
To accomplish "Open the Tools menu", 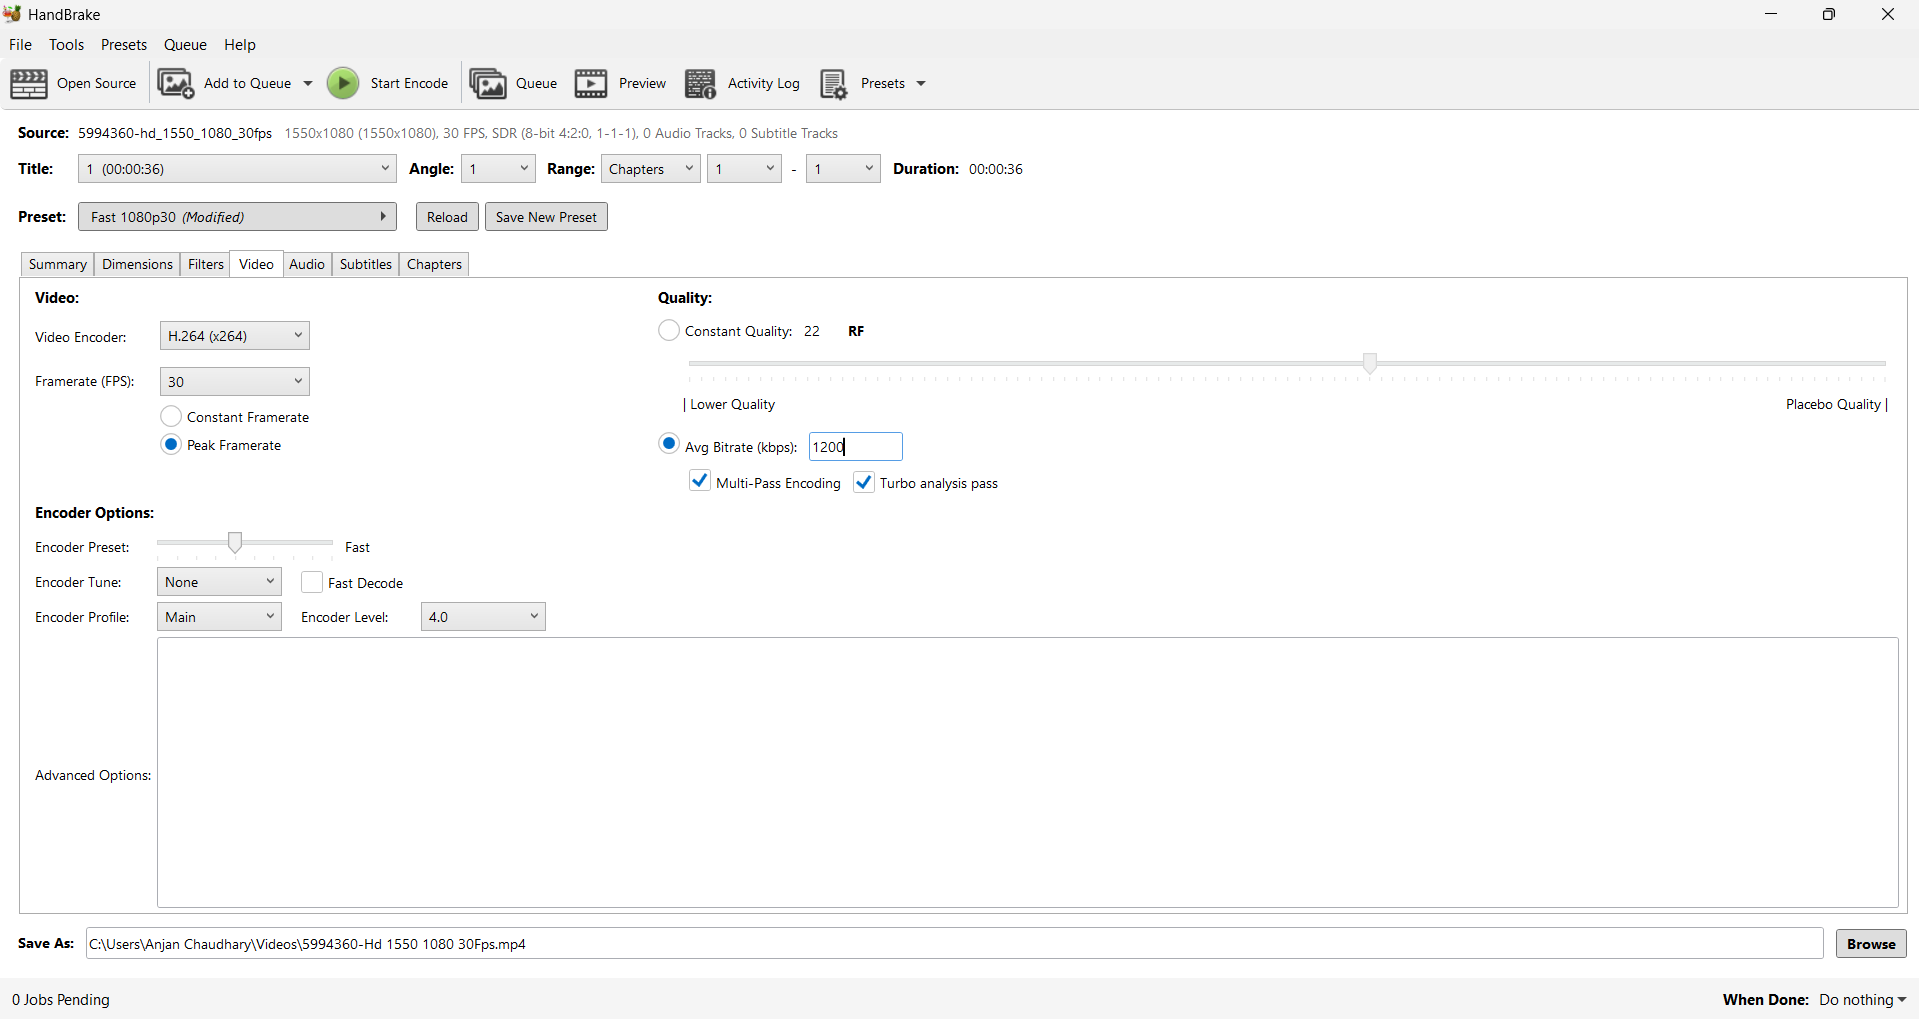I will [66, 45].
